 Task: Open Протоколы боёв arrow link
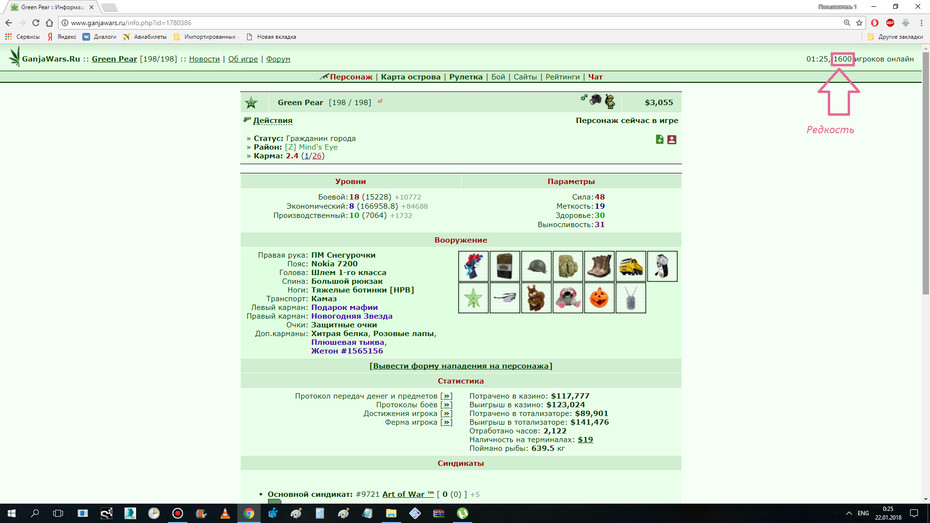[x=447, y=405]
